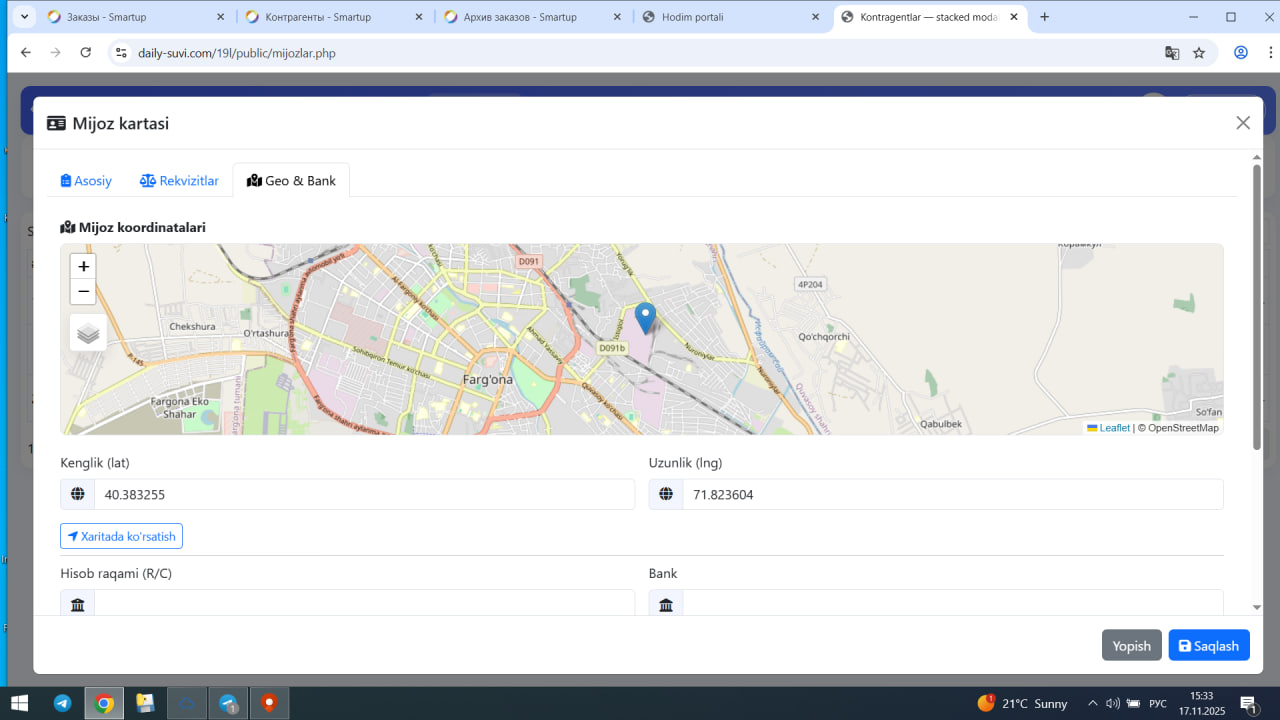Close the Hodim portali browser tab
The image size is (1280, 720).
click(x=815, y=17)
